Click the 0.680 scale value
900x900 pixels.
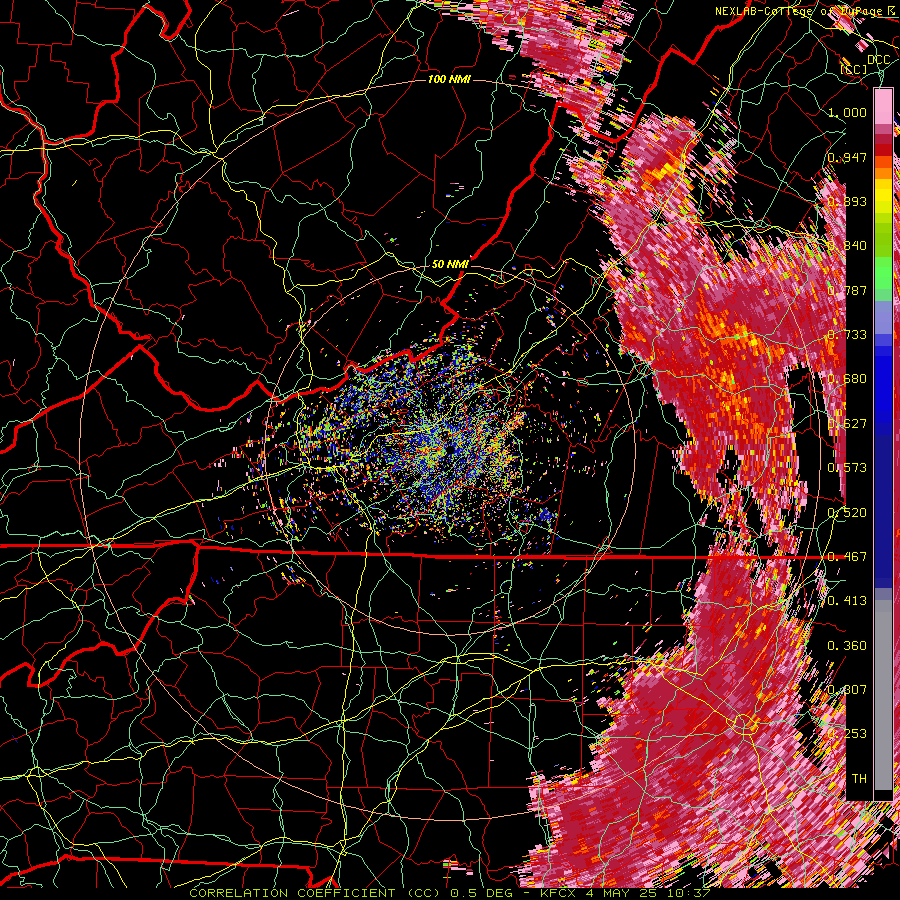point(847,379)
